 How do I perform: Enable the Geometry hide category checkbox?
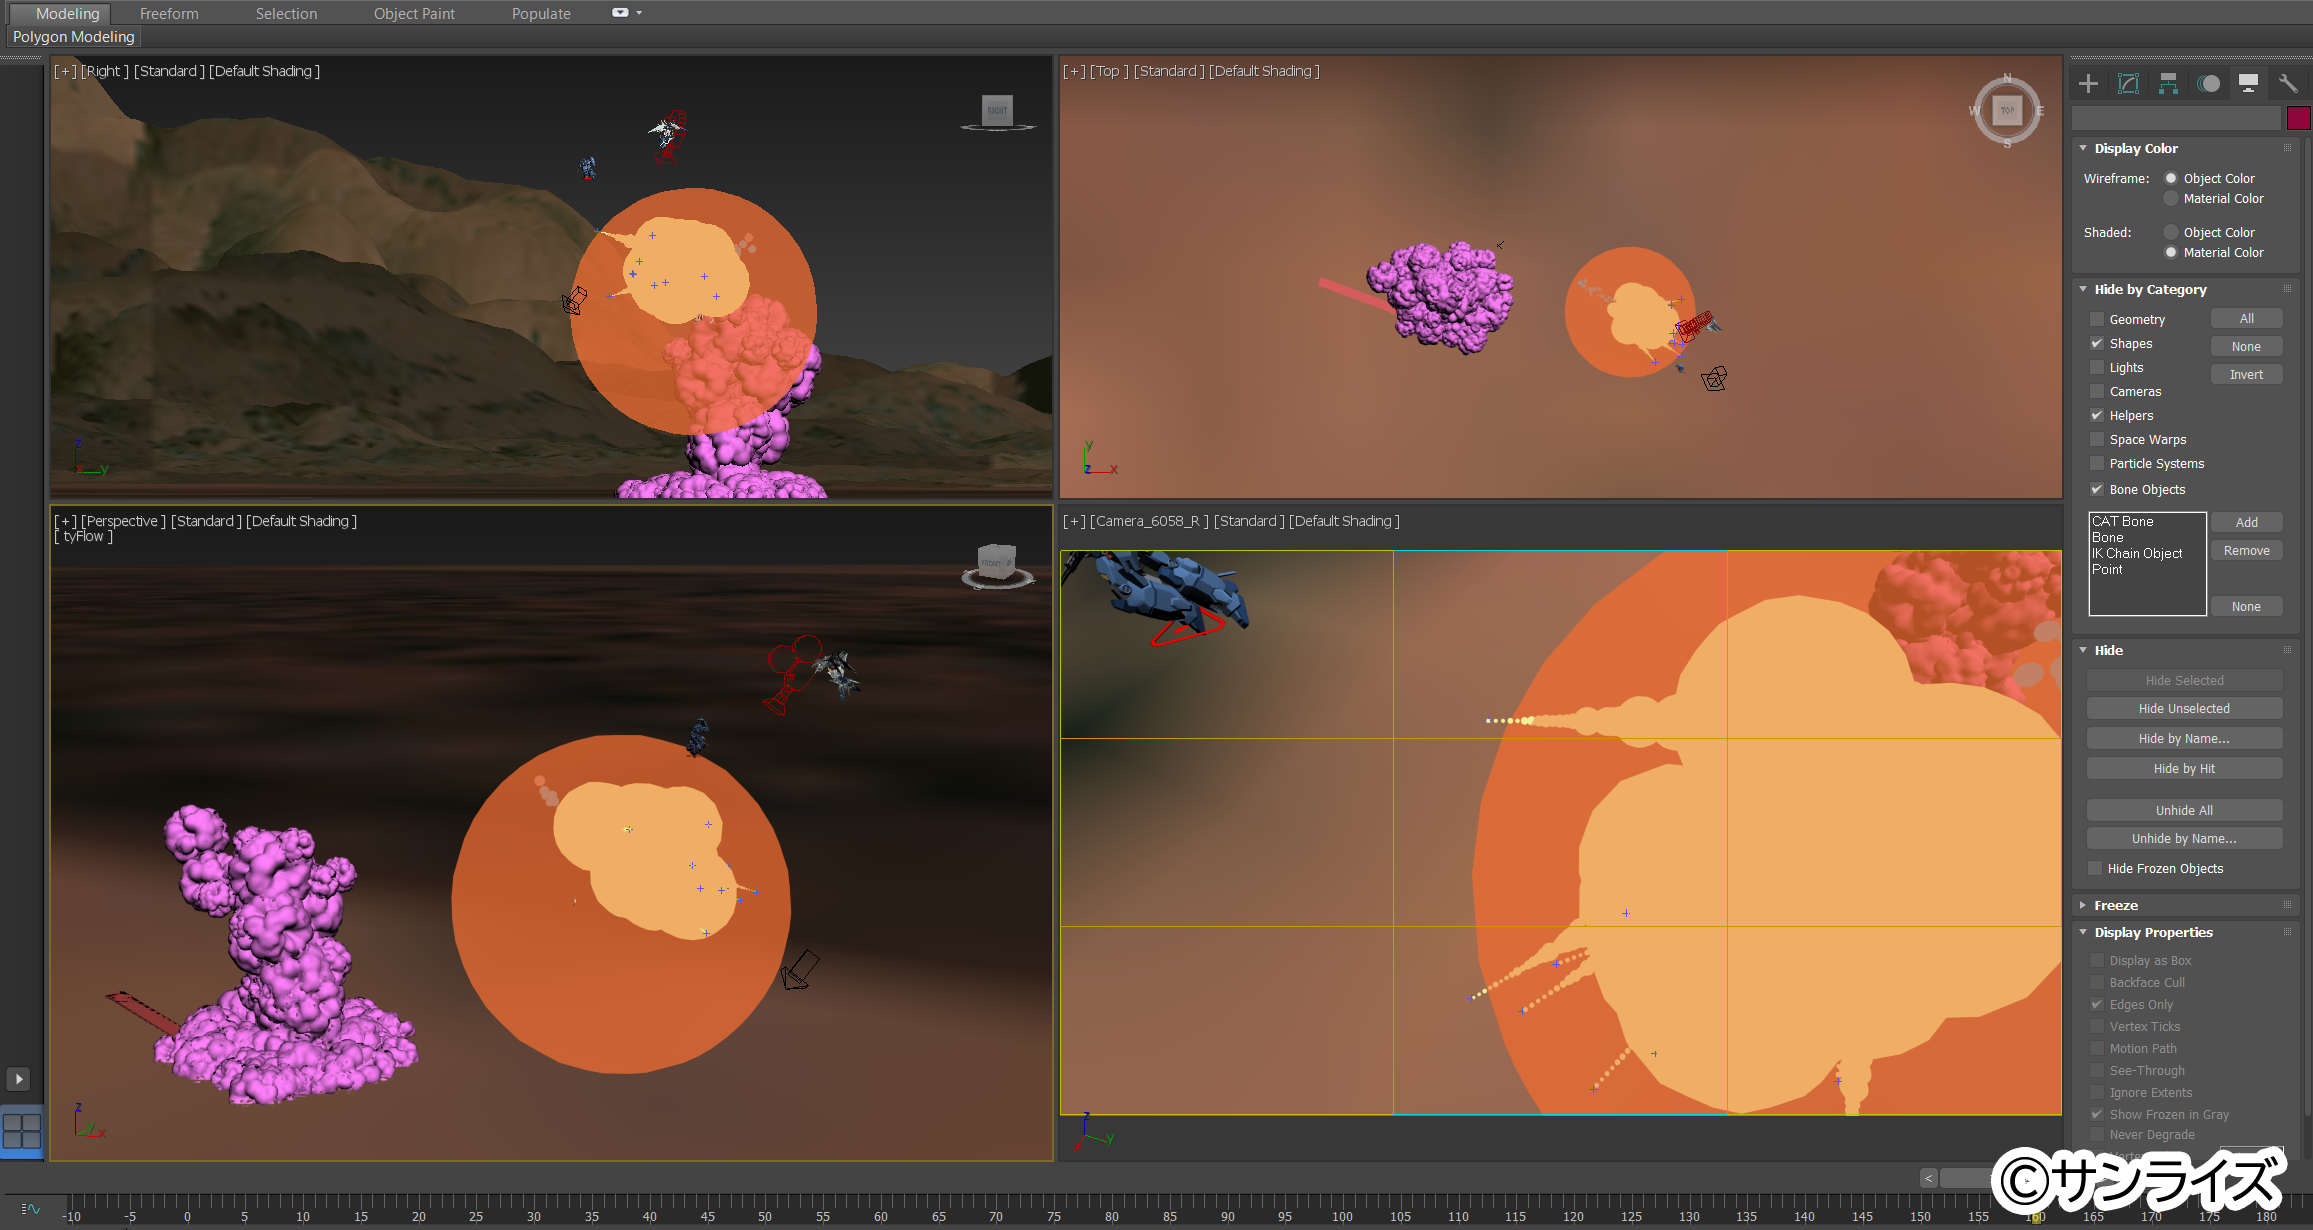point(2097,319)
